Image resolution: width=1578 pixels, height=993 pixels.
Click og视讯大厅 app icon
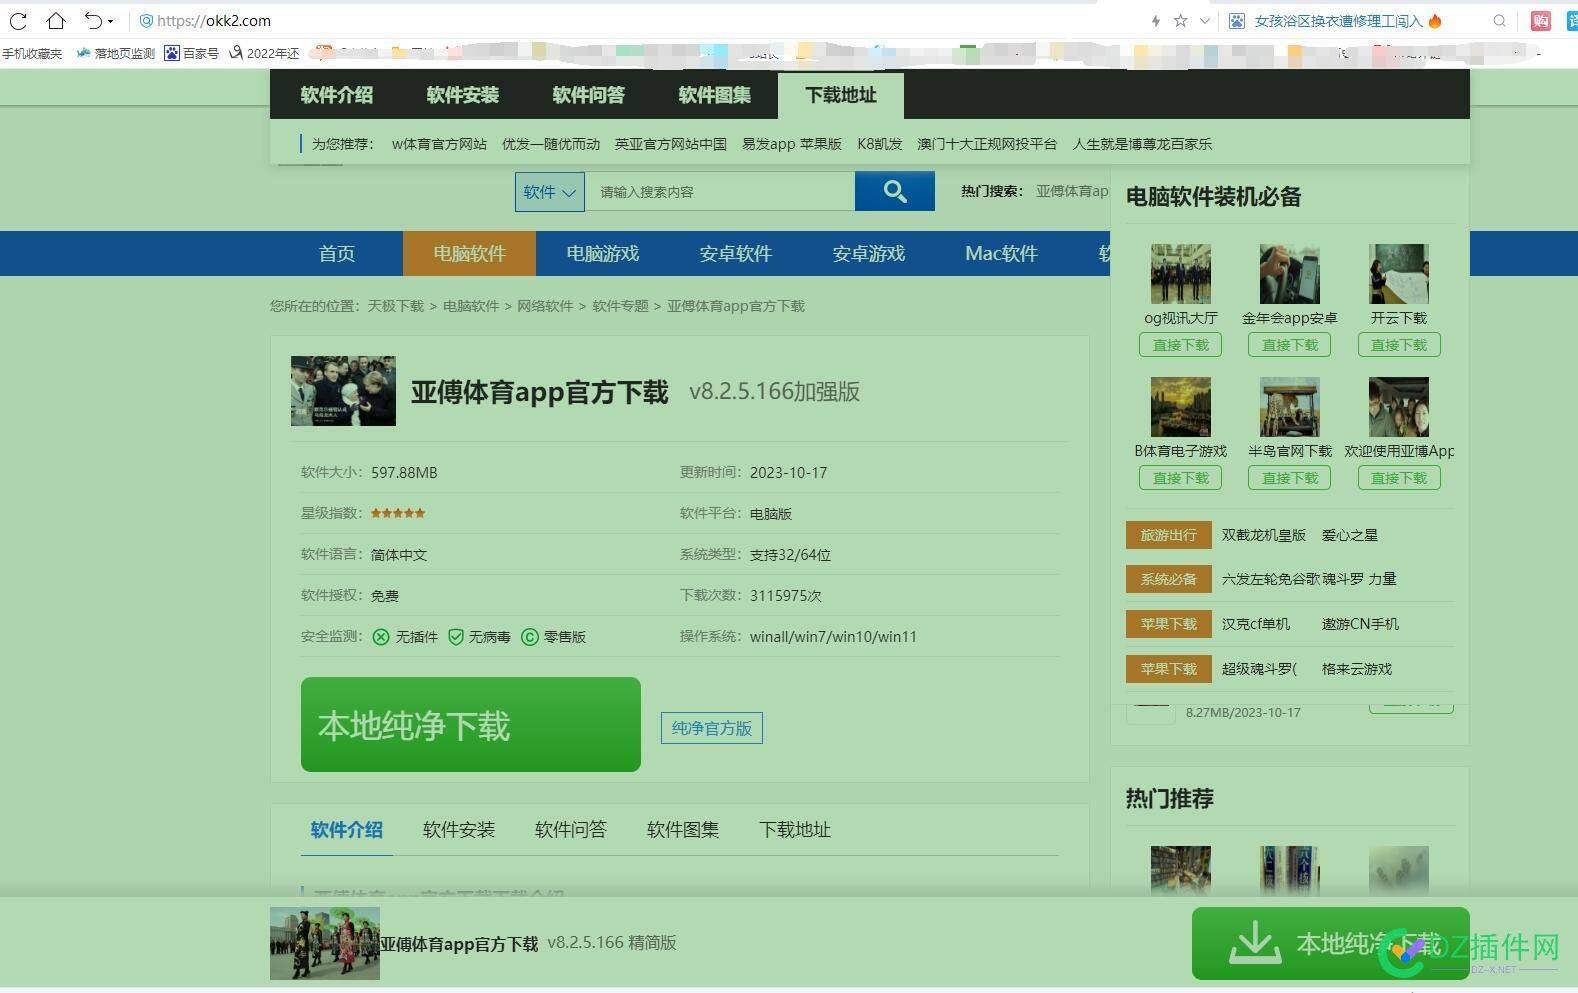coord(1180,274)
